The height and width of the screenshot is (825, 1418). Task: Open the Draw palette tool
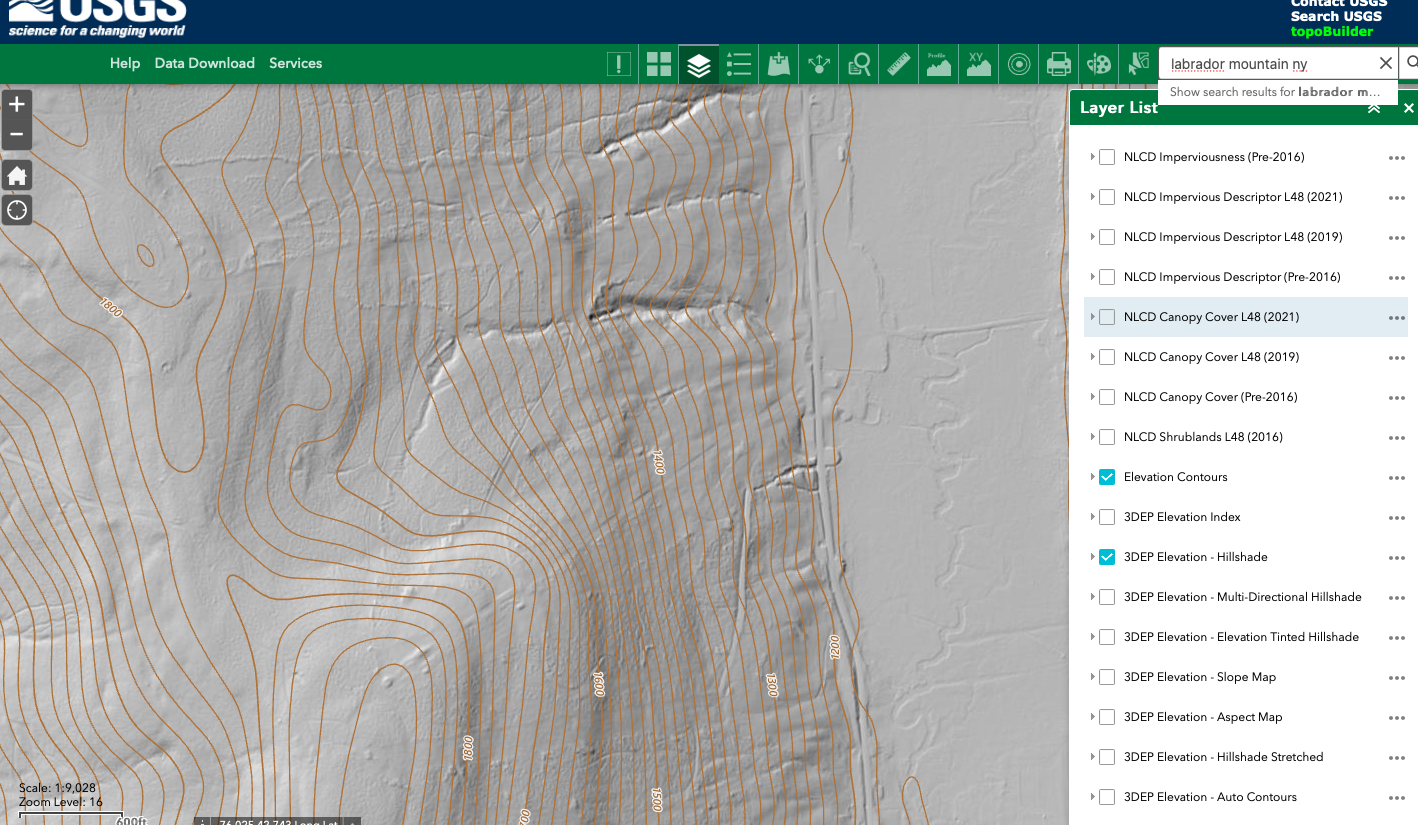click(1099, 64)
